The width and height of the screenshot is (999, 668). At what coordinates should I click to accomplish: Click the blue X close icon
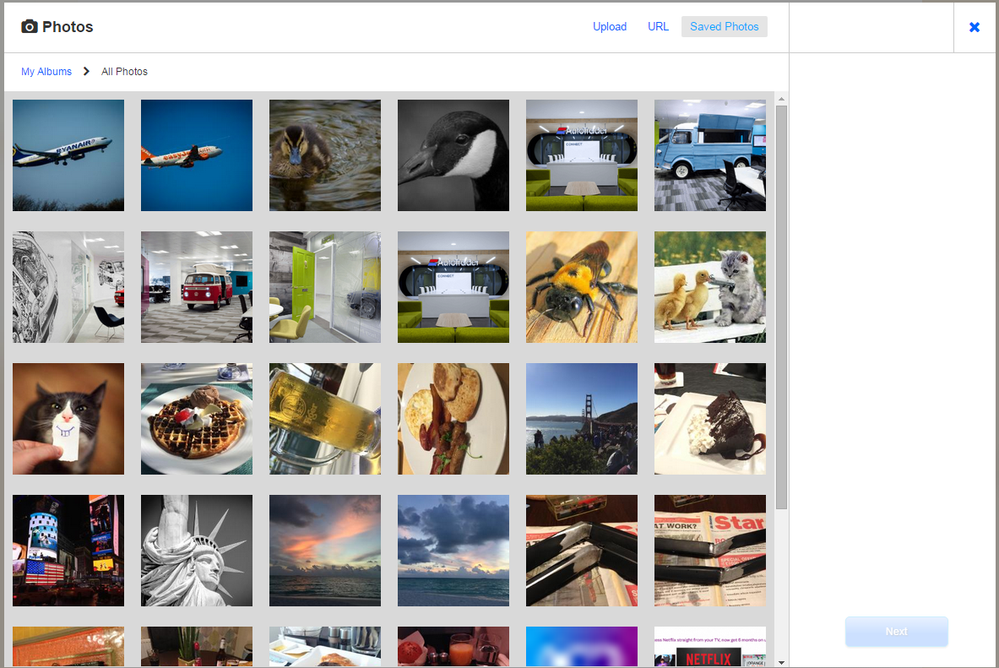click(974, 27)
